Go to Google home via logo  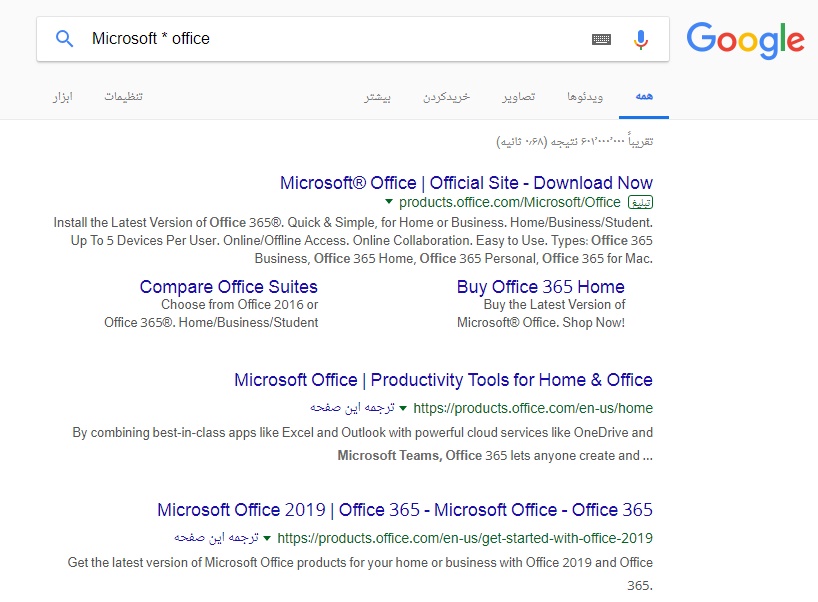pyautogui.click(x=745, y=40)
